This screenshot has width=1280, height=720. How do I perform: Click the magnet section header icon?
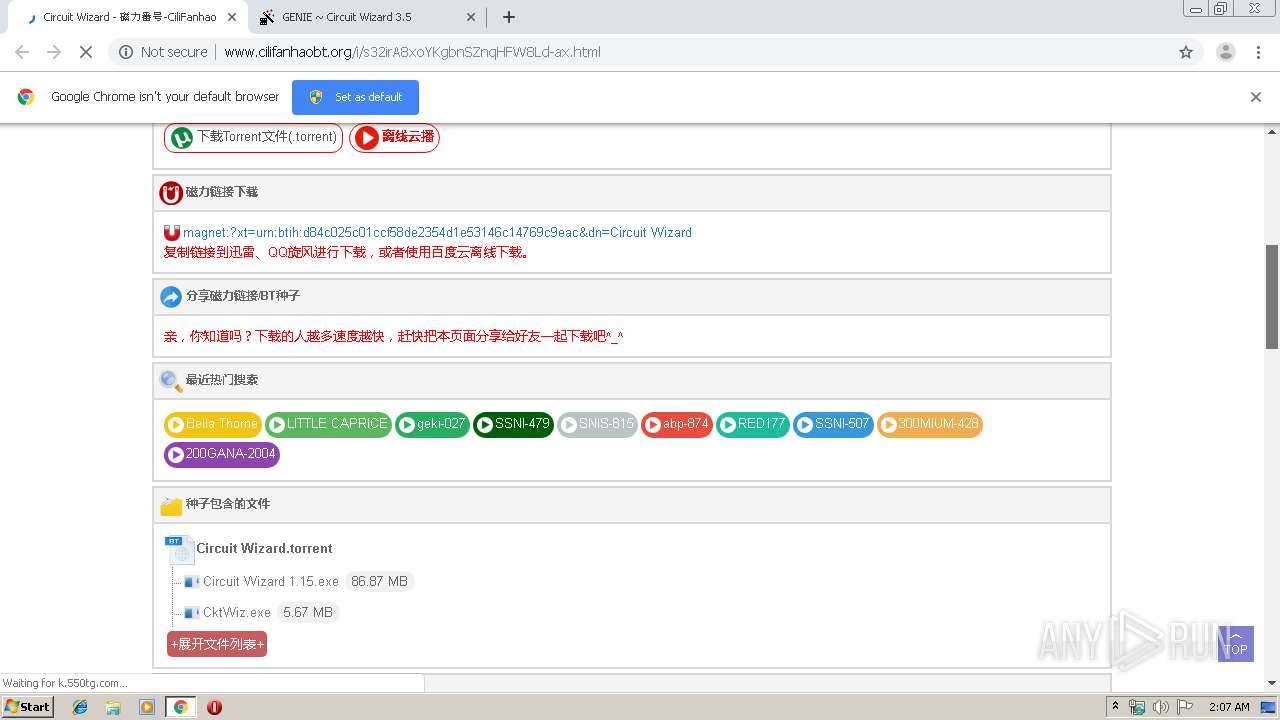pos(171,192)
